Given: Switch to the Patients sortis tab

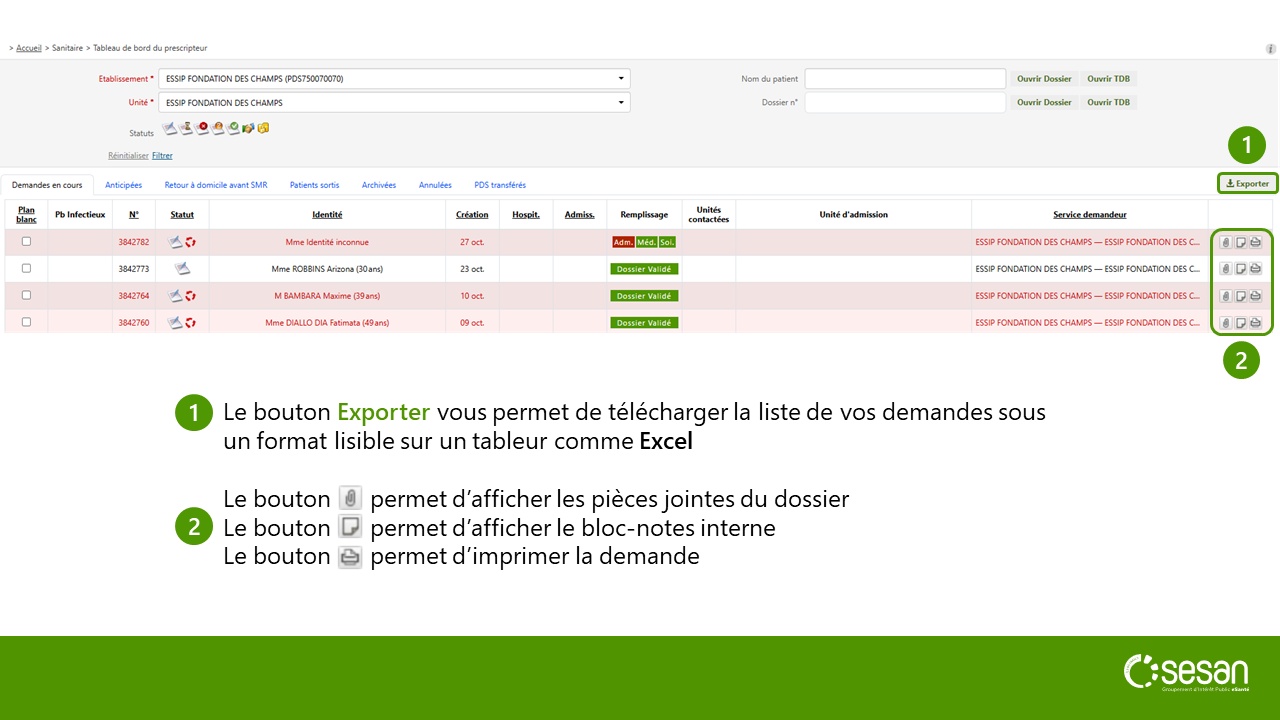Looking at the screenshot, I should coord(314,185).
